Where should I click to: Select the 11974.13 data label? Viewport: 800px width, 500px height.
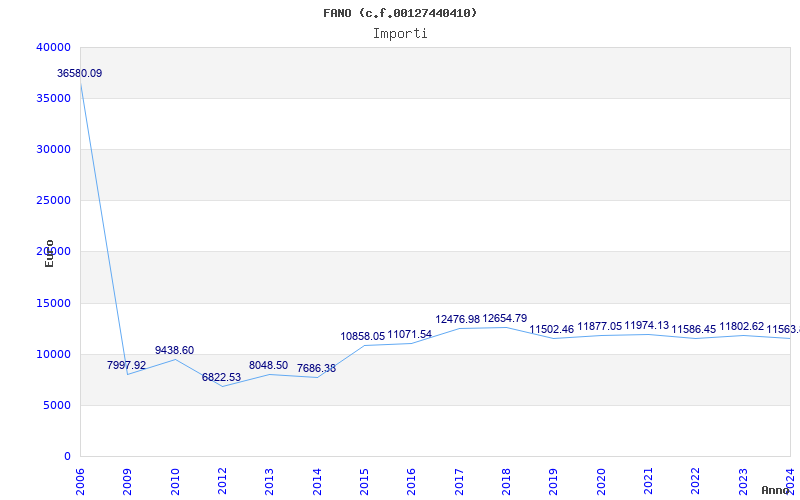coord(646,326)
